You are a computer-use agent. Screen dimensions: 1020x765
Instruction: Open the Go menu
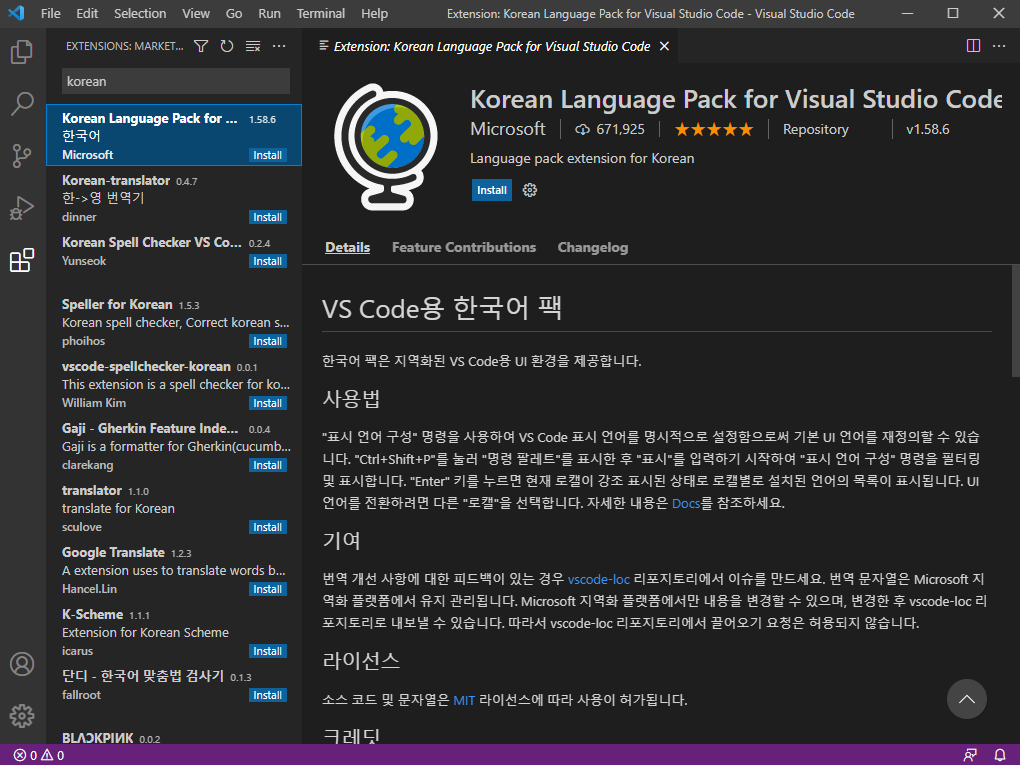234,13
